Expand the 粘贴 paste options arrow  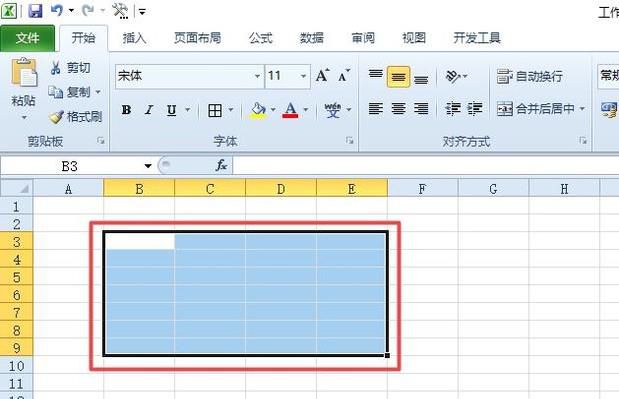coord(24,117)
